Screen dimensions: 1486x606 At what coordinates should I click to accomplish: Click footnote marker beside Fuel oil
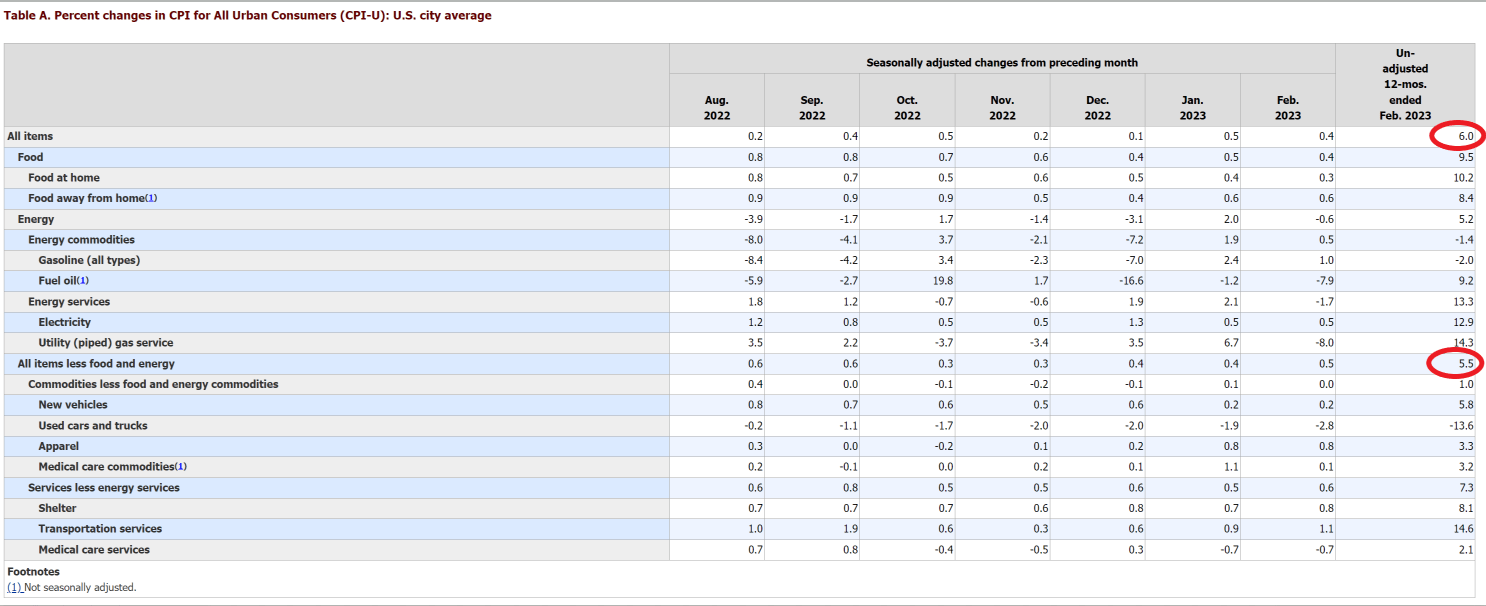click(83, 281)
